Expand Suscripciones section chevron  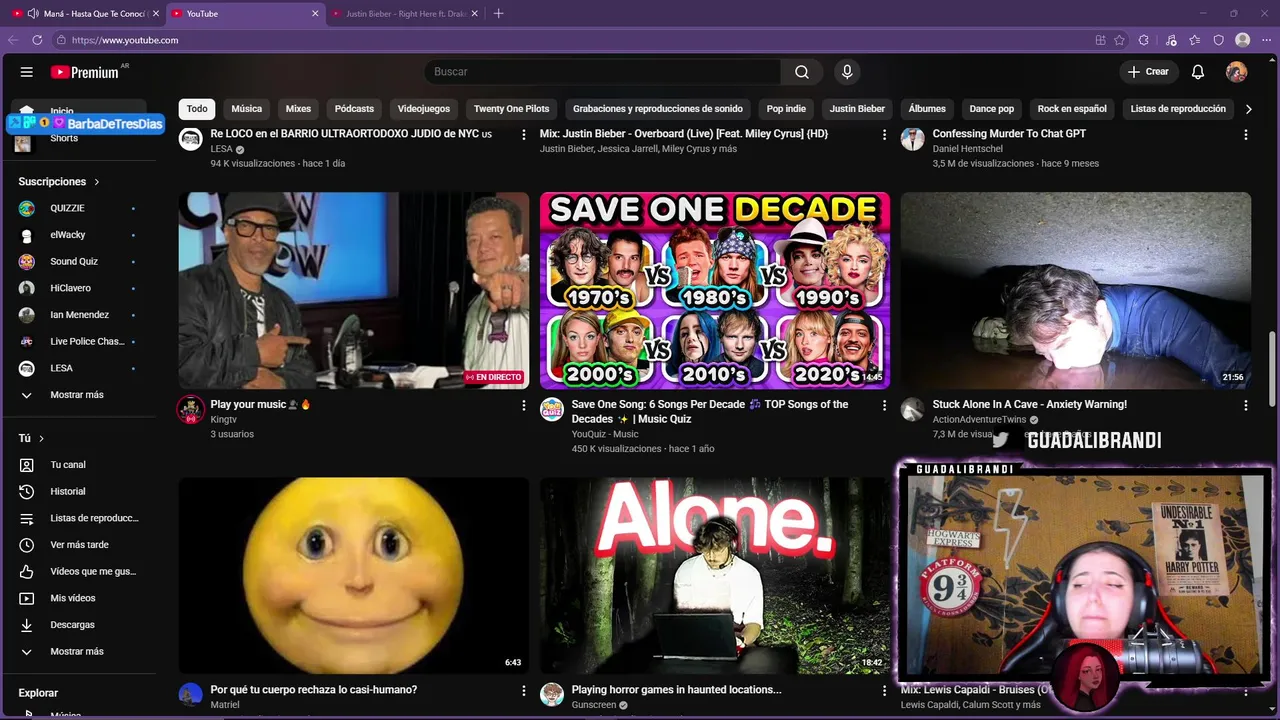(97, 182)
